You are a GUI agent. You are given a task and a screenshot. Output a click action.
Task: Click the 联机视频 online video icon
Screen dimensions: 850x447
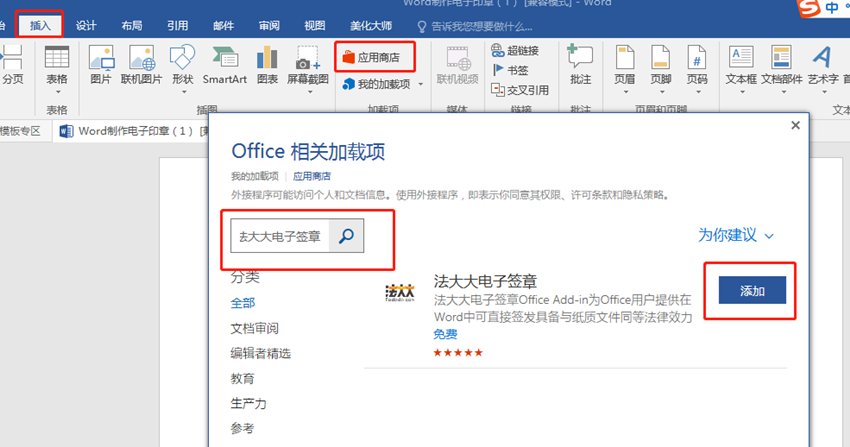(458, 65)
